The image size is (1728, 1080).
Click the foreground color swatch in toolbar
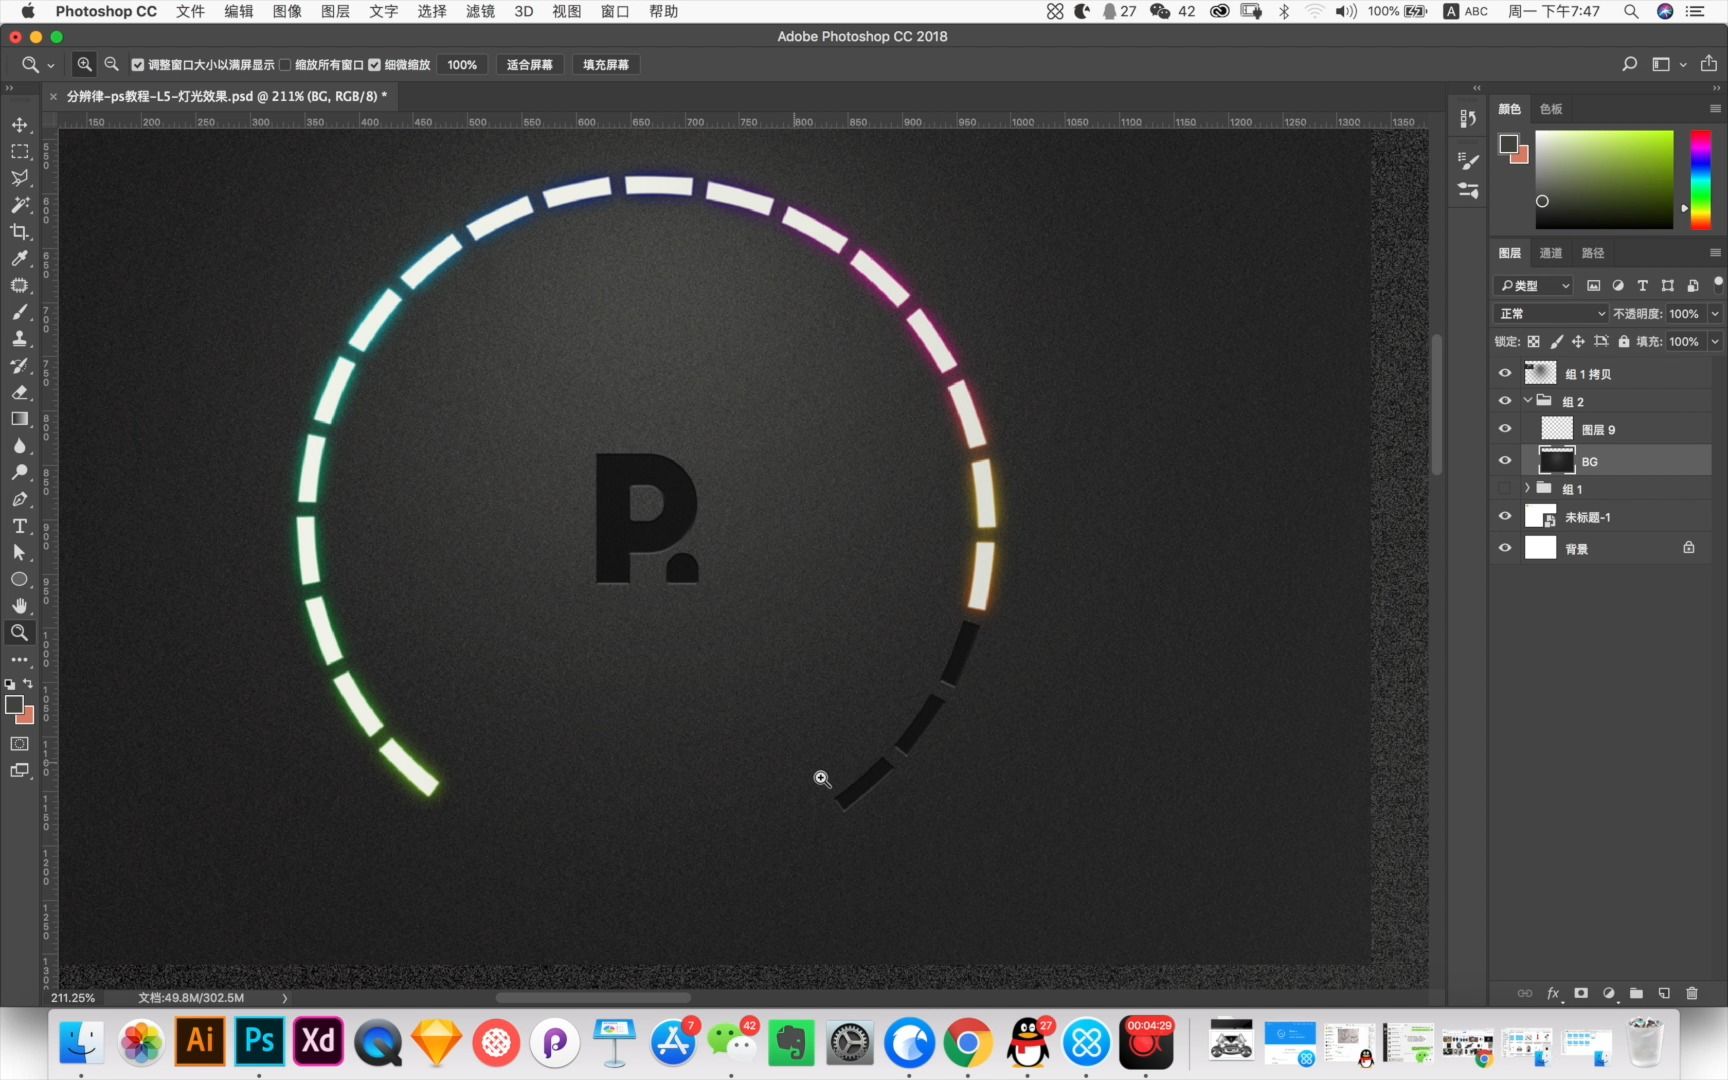click(x=13, y=705)
